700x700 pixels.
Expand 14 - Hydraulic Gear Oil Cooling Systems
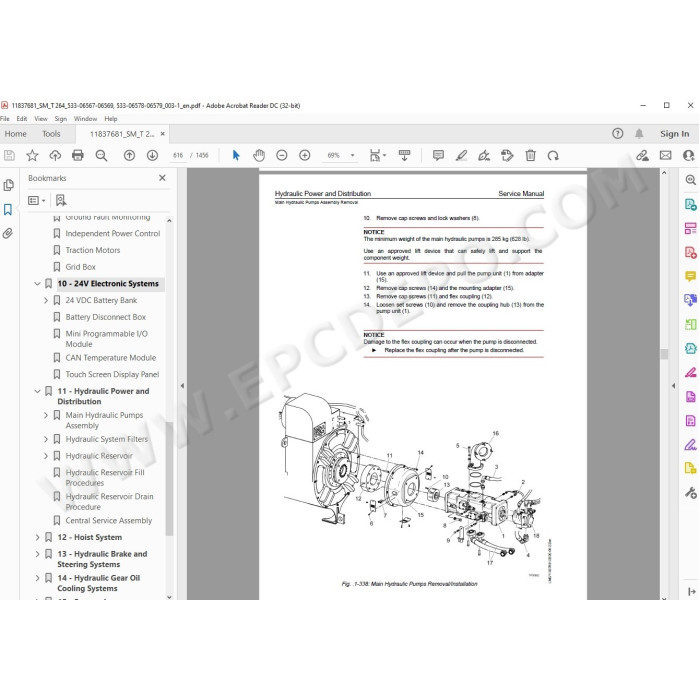(38, 578)
